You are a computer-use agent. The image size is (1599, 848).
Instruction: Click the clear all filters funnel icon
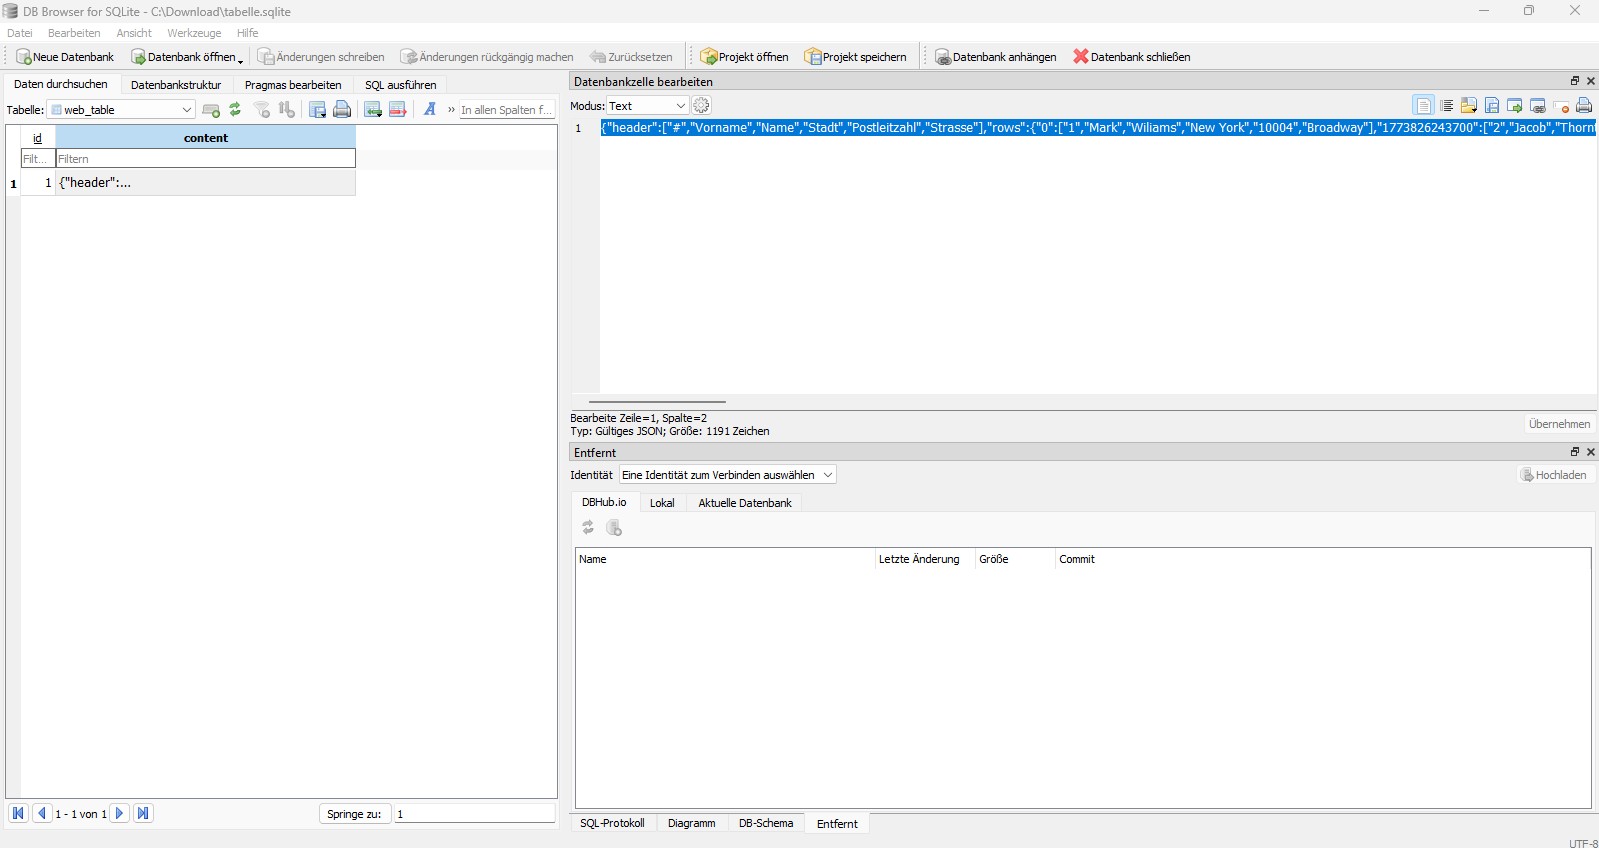pos(262,110)
